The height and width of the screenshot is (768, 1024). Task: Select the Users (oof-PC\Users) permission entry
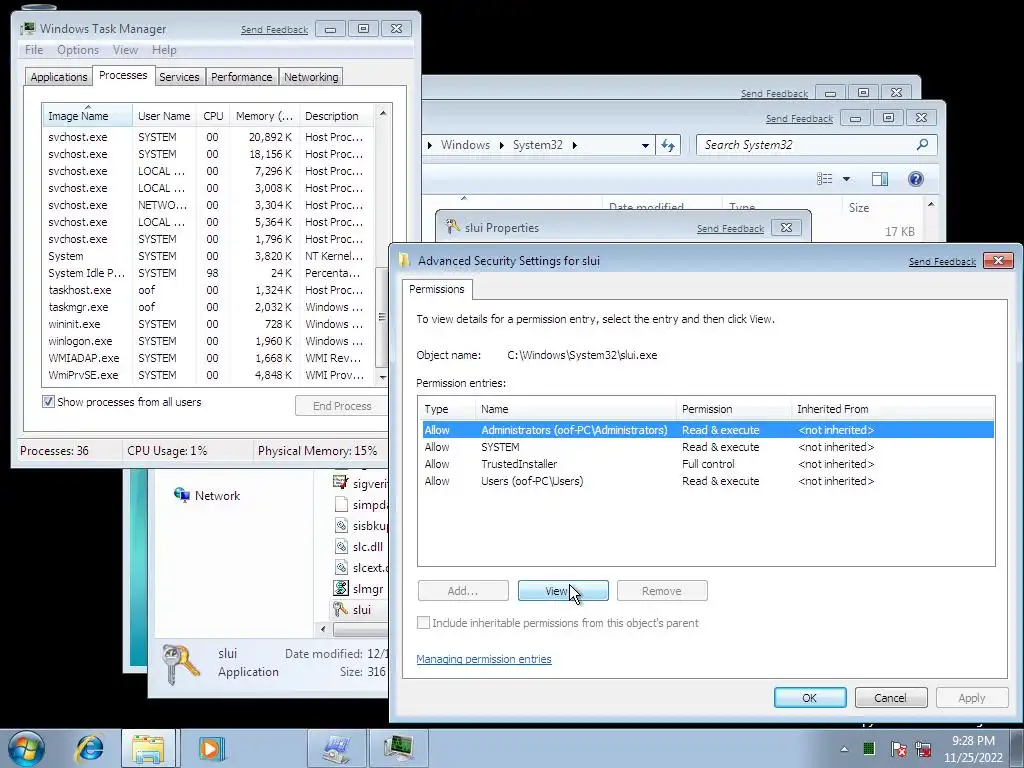(x=707, y=481)
